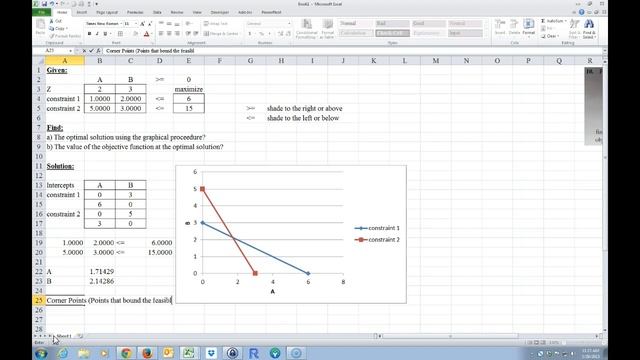Select the constraint 2 red data marker at A=3
The height and width of the screenshot is (360, 640).
point(255,273)
